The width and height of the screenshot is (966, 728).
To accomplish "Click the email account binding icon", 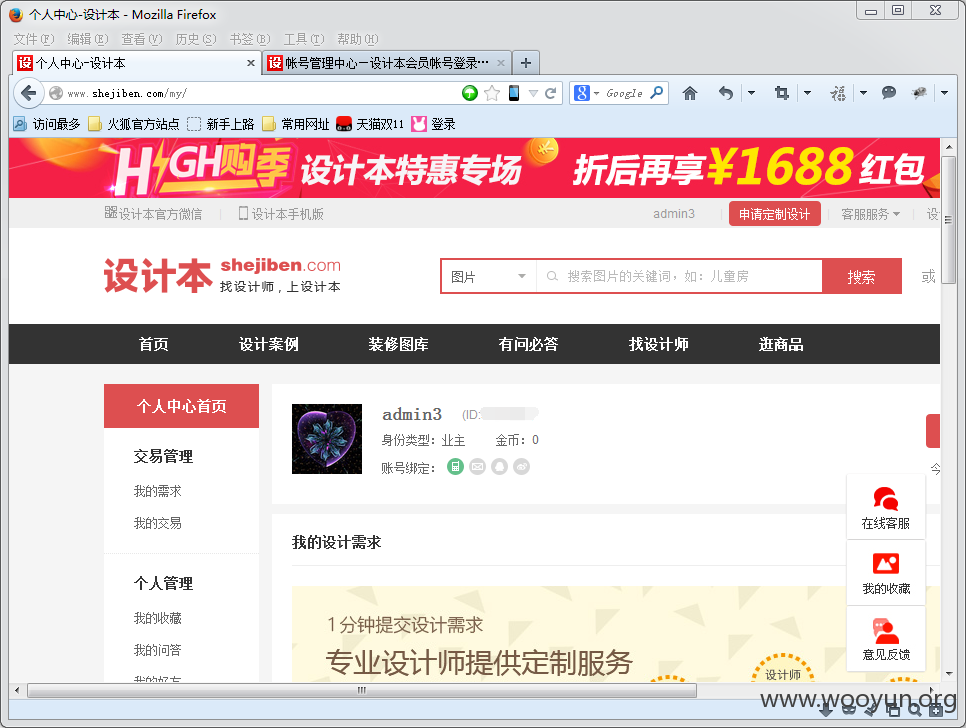I will pos(477,467).
